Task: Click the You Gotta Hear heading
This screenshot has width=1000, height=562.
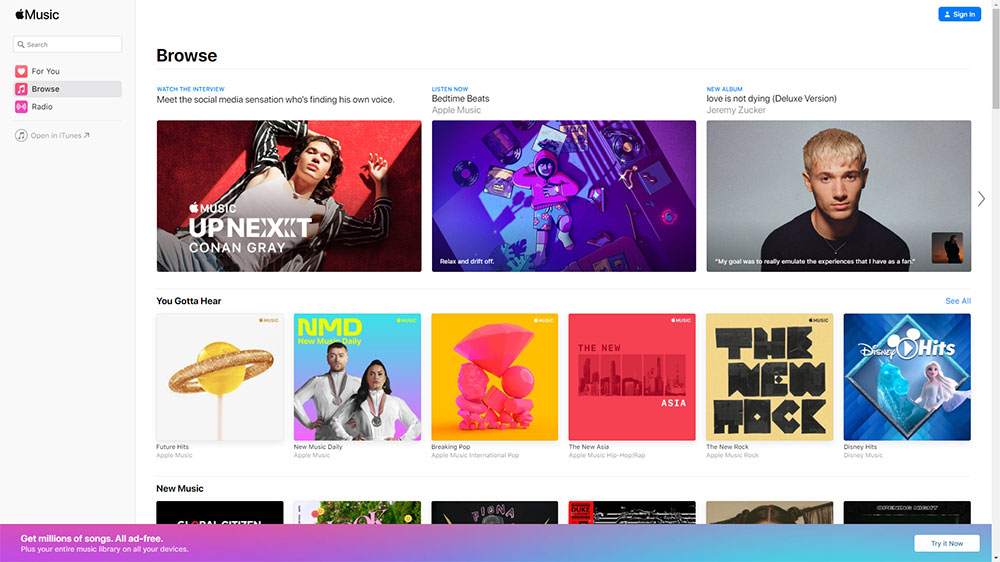Action: coord(189,301)
